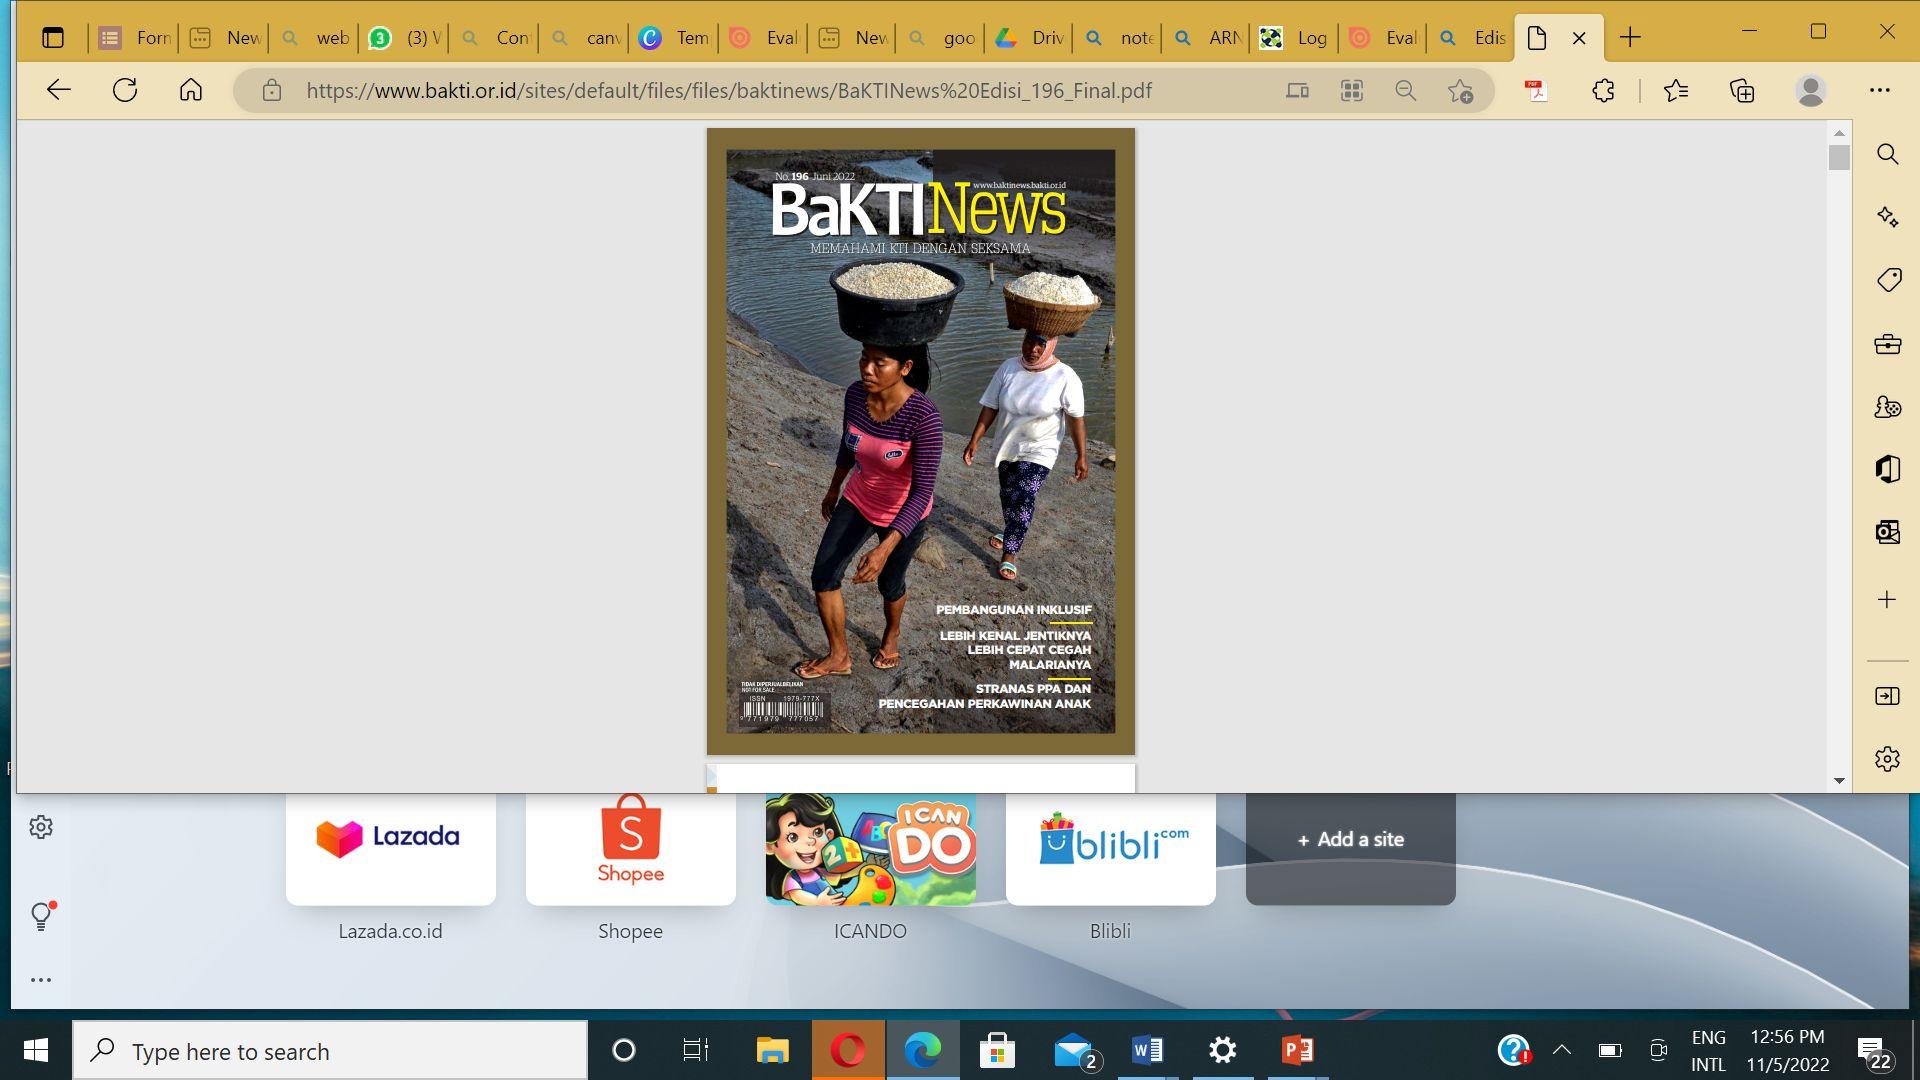Open the sidebar Shopping tag icon

[1887, 280]
